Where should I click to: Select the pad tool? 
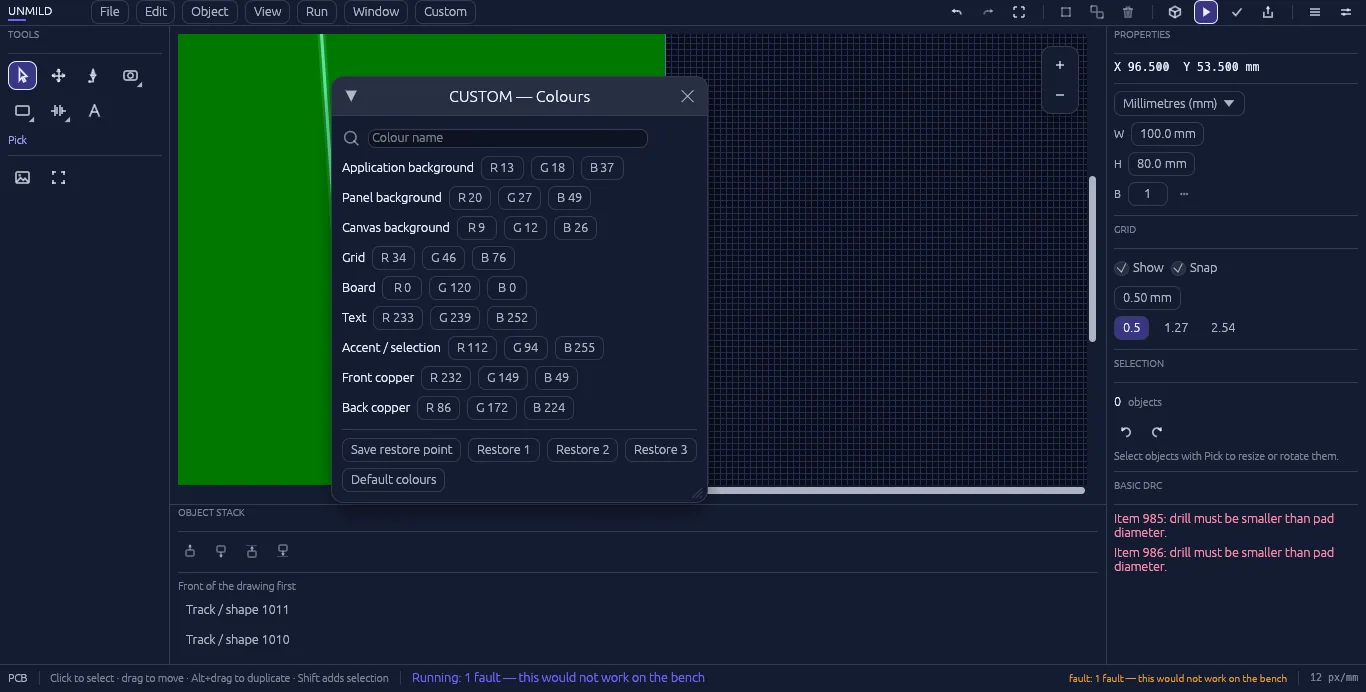tap(130, 76)
